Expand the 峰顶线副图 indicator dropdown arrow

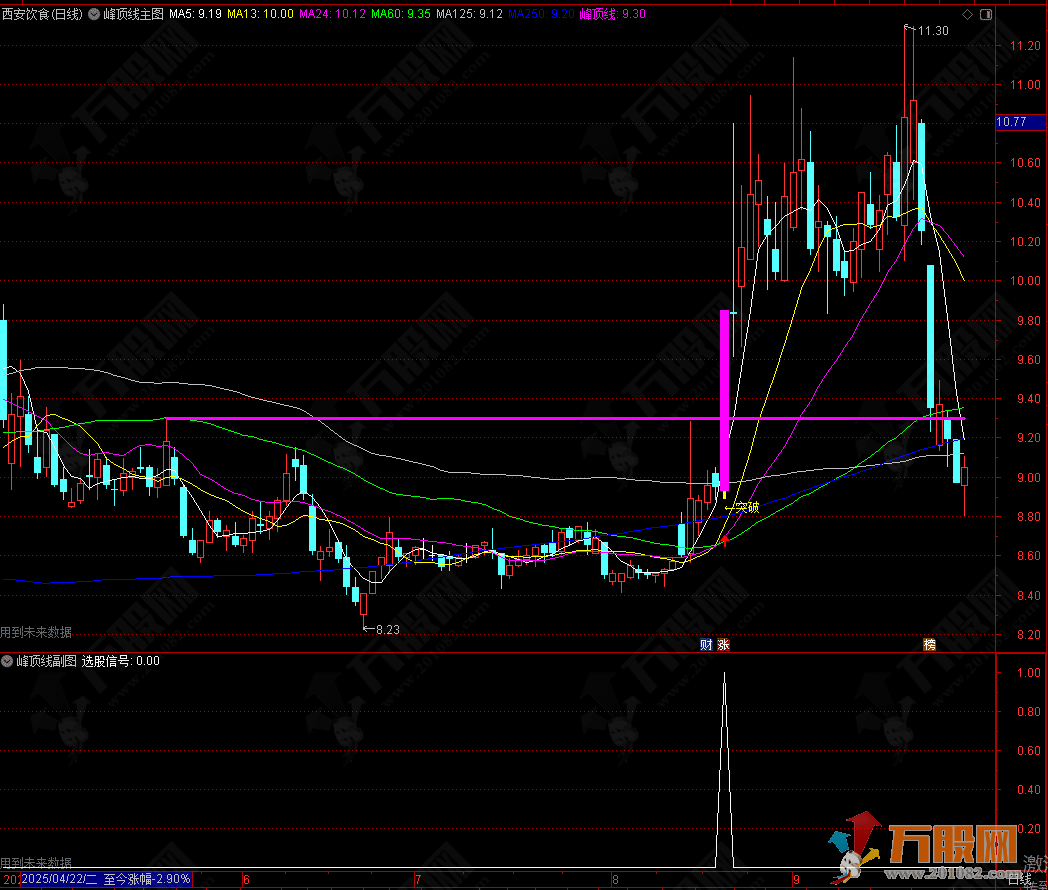click(8, 661)
